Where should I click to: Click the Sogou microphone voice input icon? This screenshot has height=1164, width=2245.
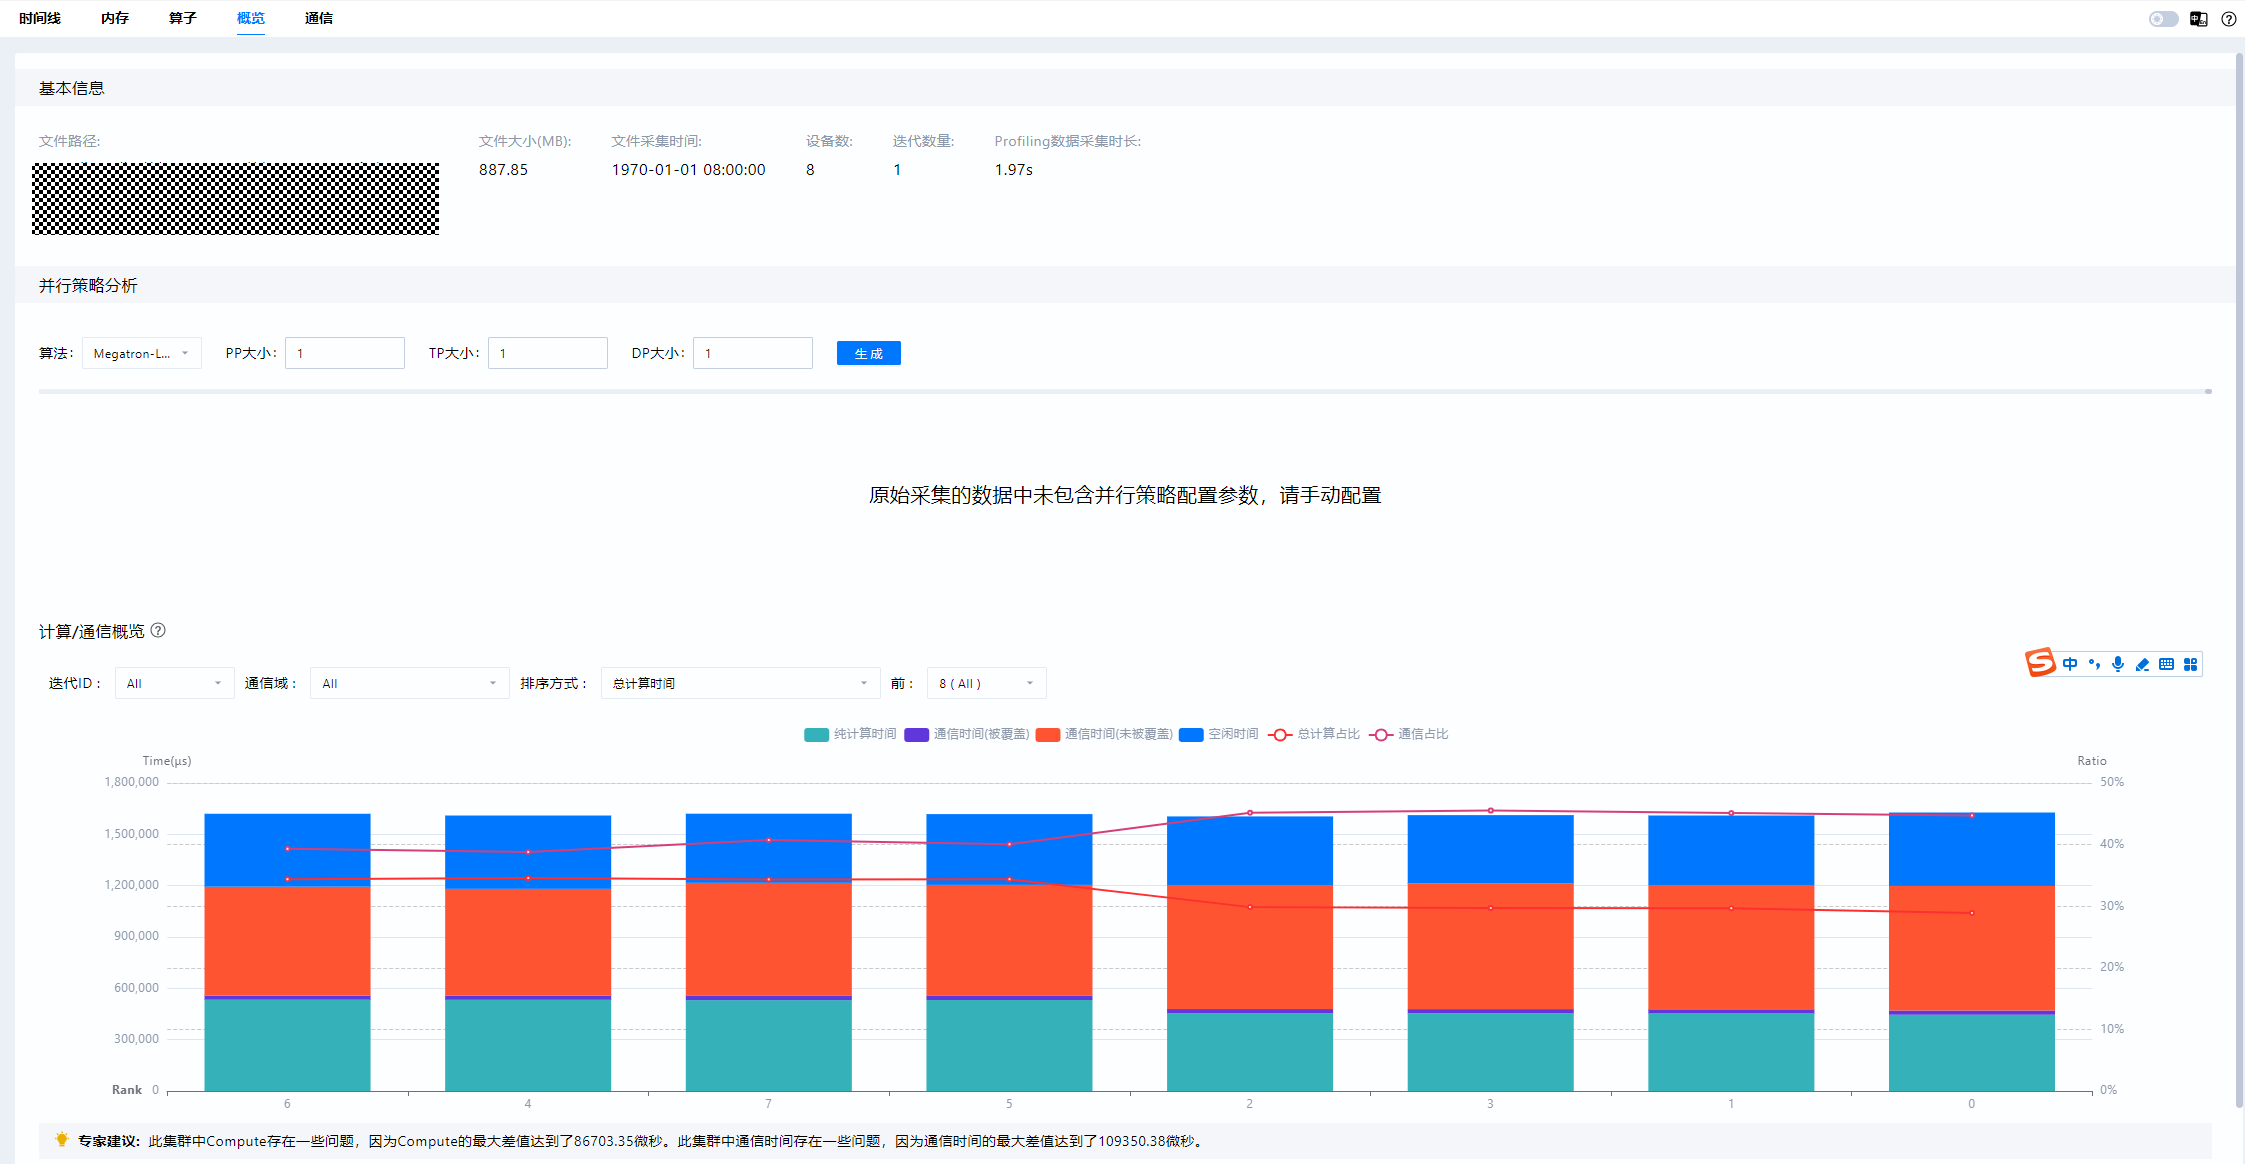(2118, 664)
